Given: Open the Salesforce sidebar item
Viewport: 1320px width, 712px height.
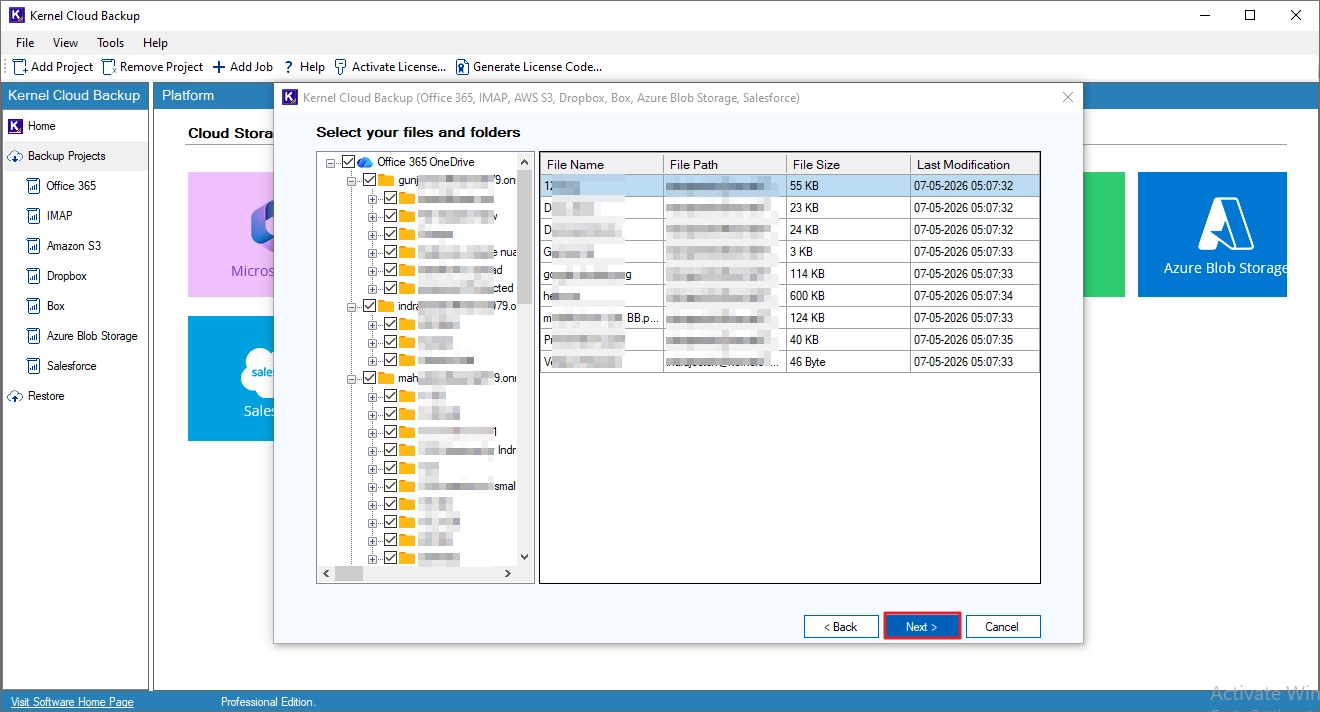Looking at the screenshot, I should click(x=71, y=366).
